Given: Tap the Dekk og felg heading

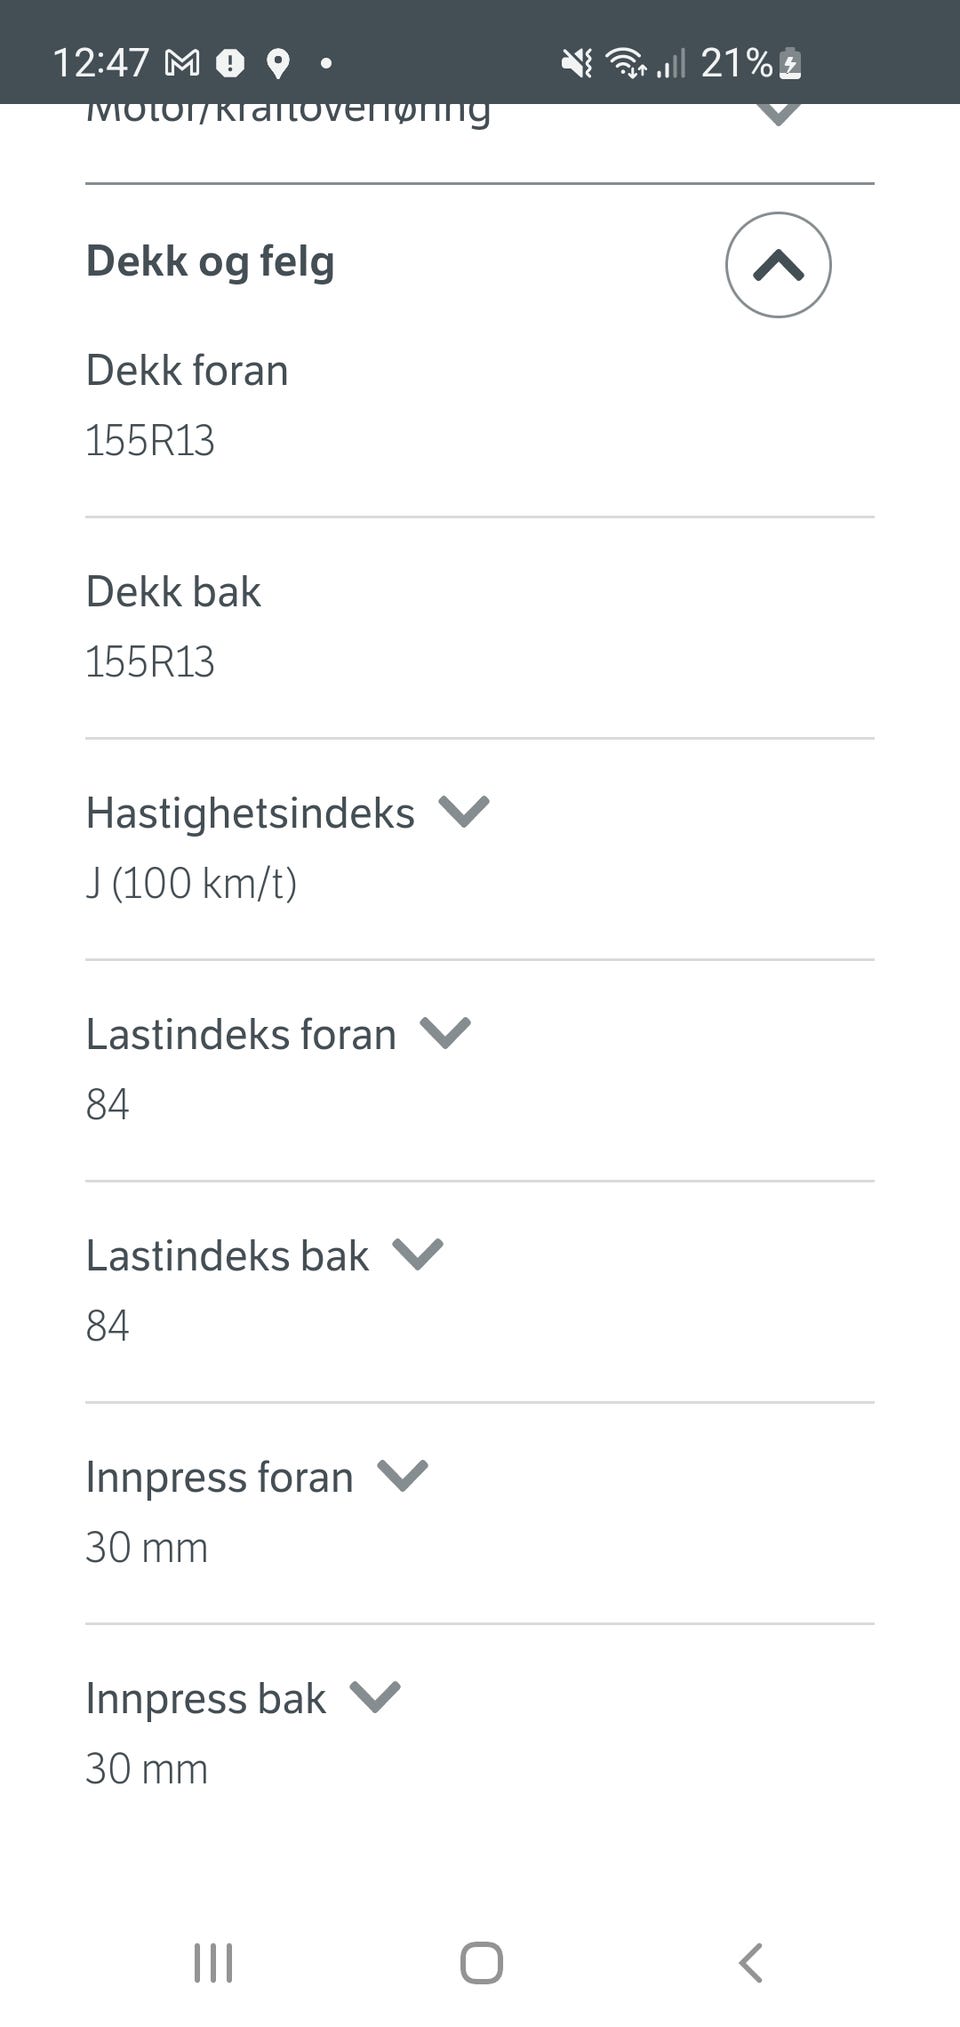Looking at the screenshot, I should 210,262.
